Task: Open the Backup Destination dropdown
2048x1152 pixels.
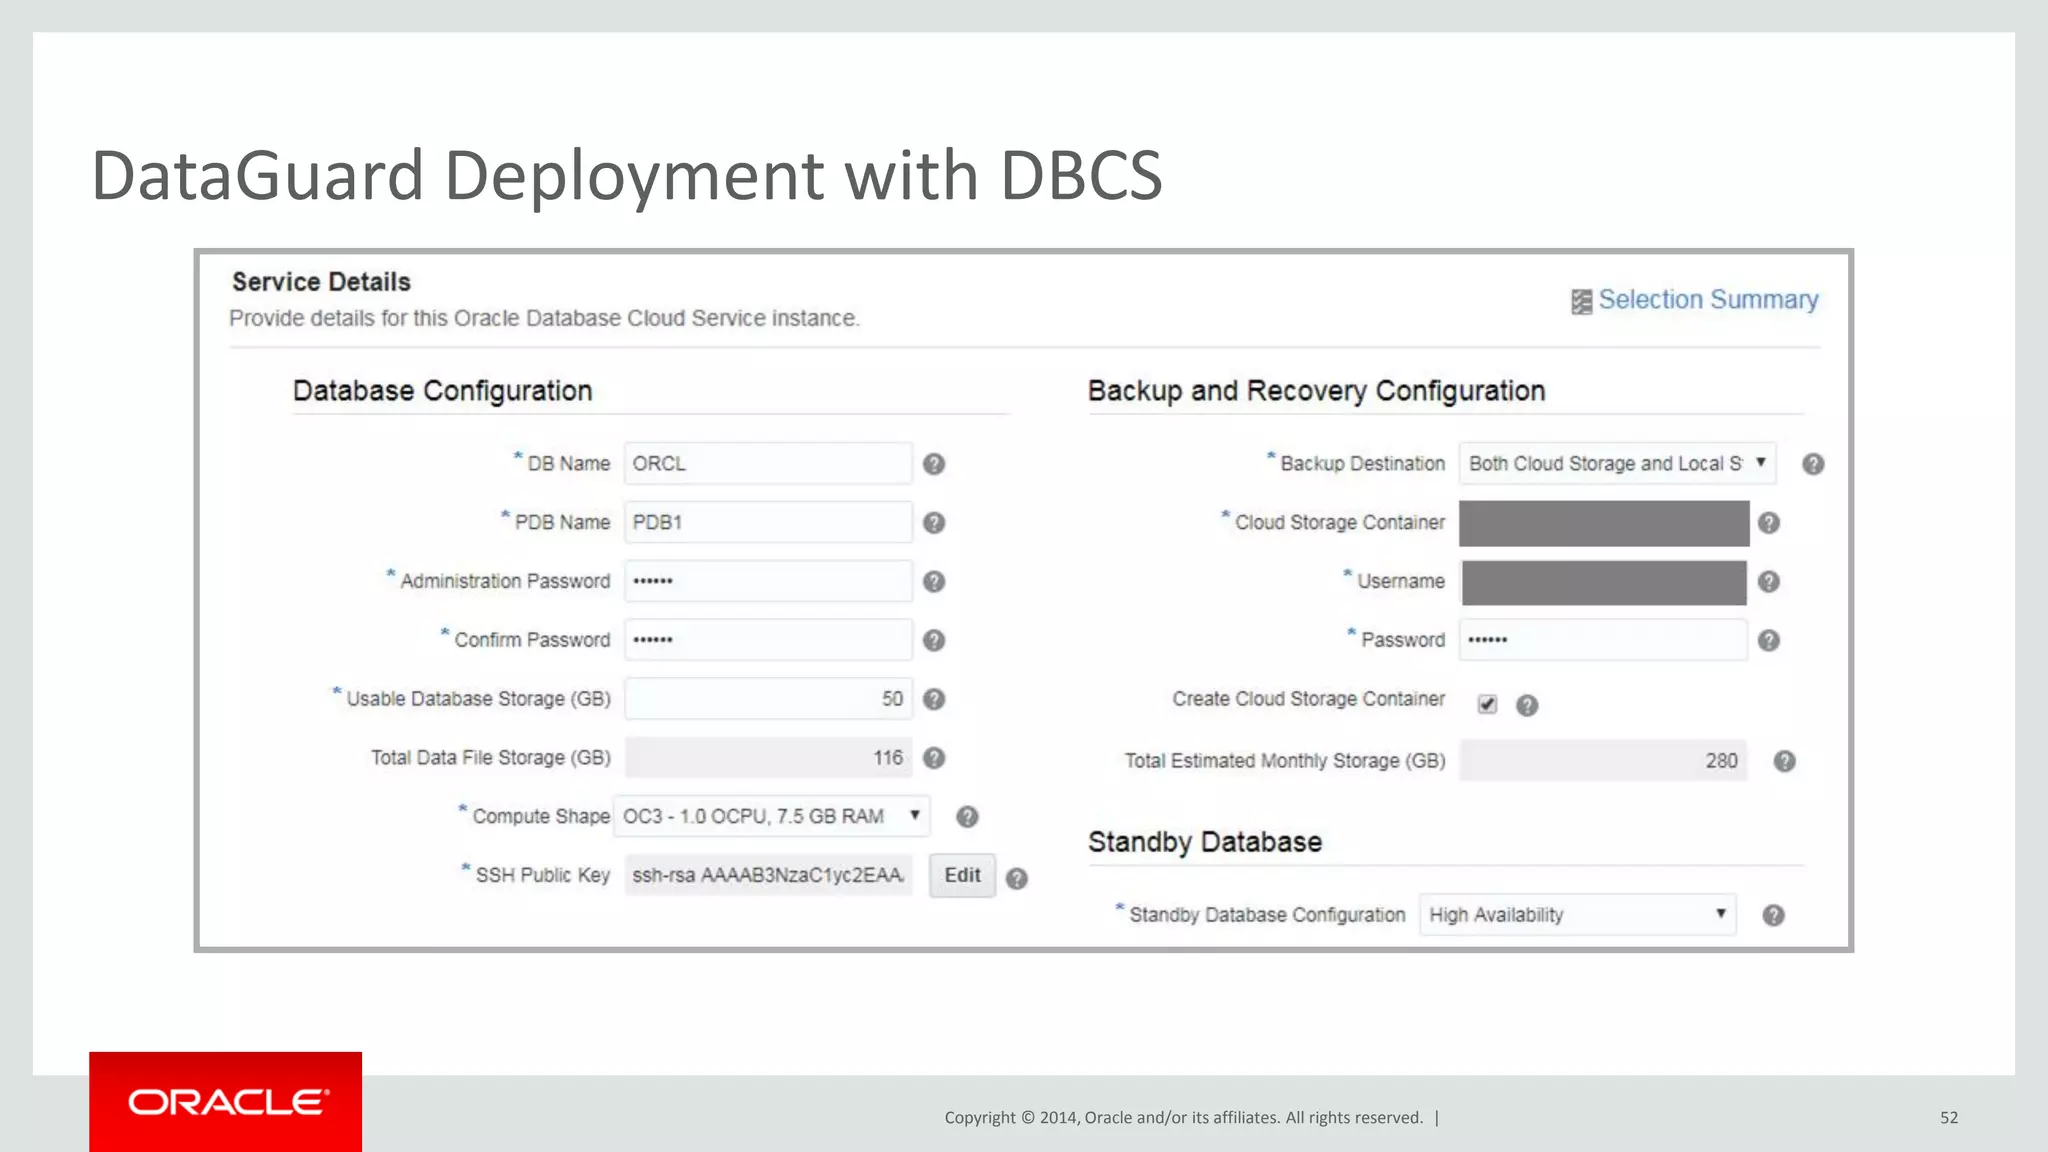Action: [1617, 464]
